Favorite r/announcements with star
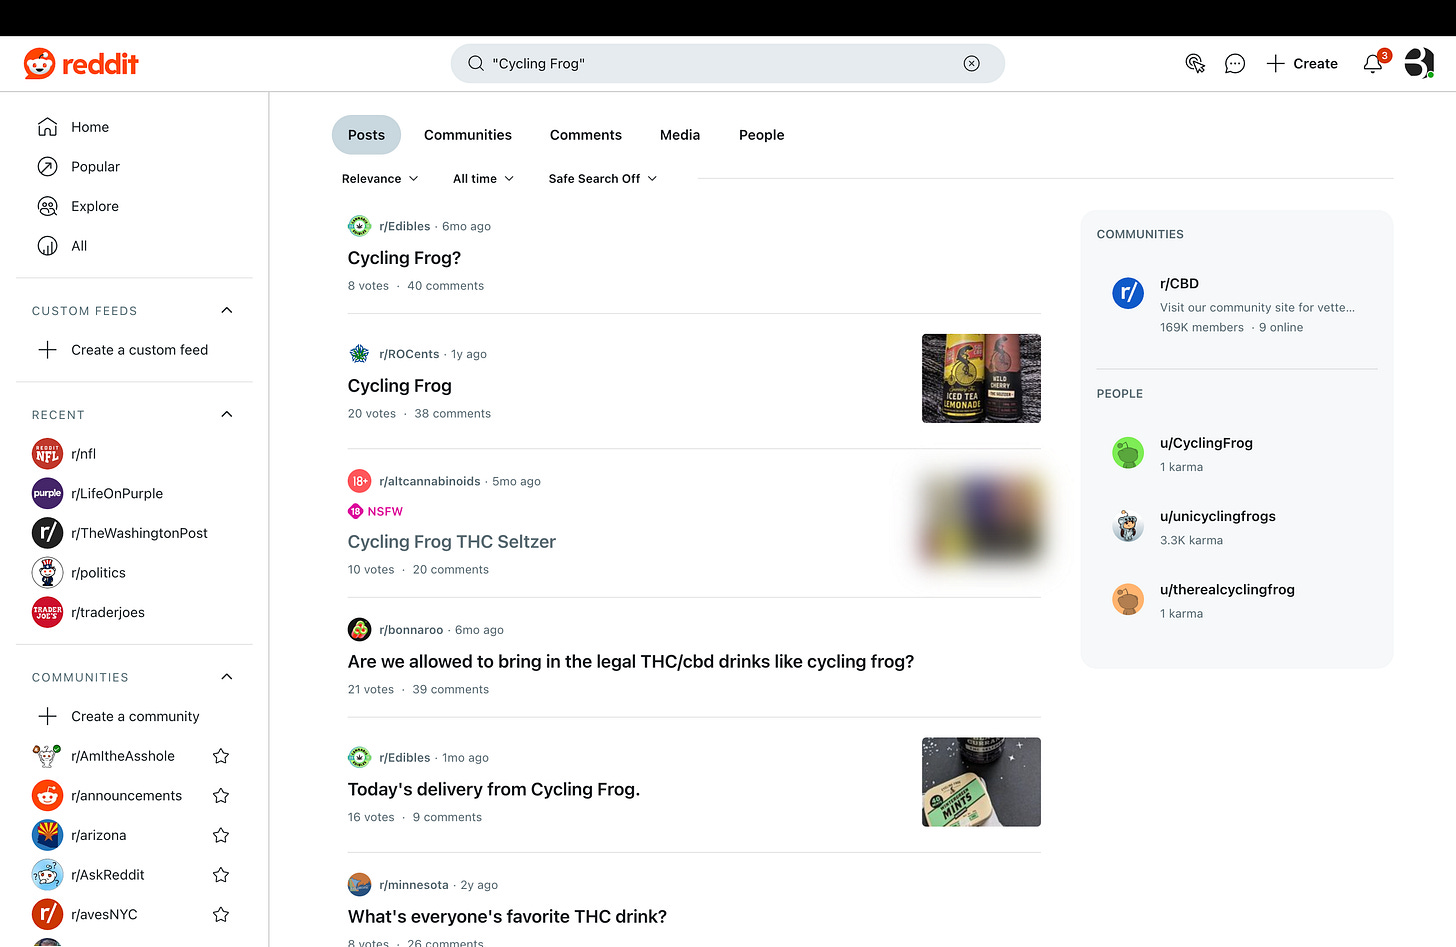Viewport: 1456px width, 947px height. (221, 796)
